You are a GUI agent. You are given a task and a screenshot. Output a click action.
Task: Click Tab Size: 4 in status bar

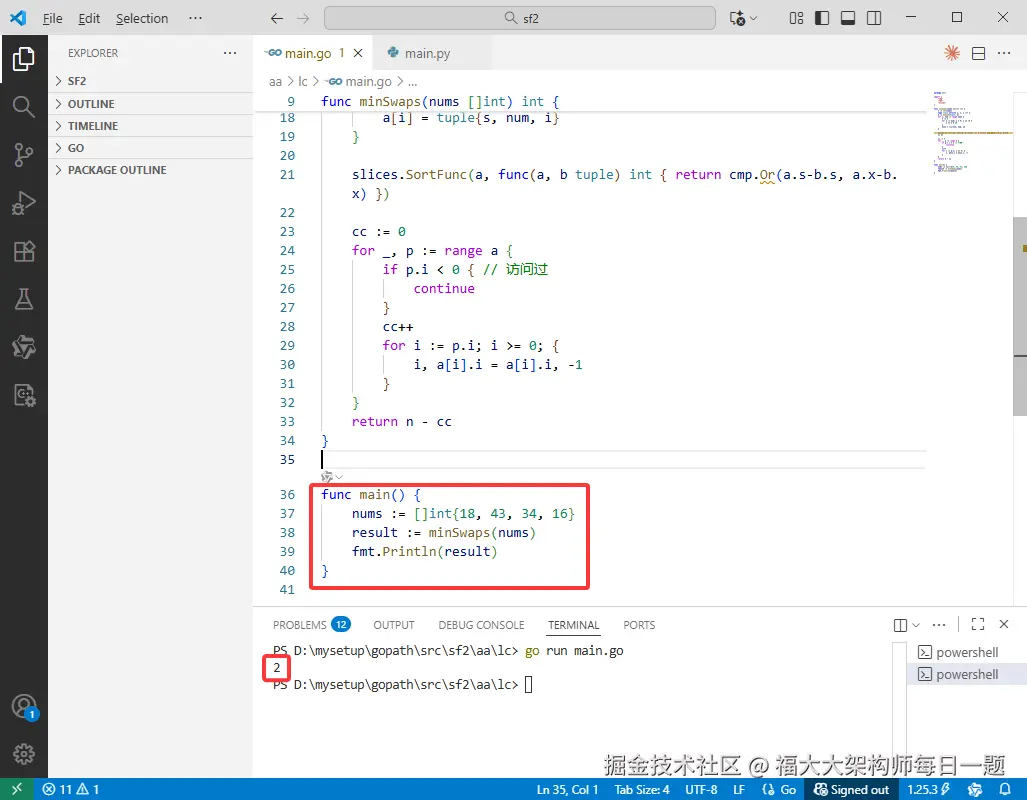(x=642, y=790)
